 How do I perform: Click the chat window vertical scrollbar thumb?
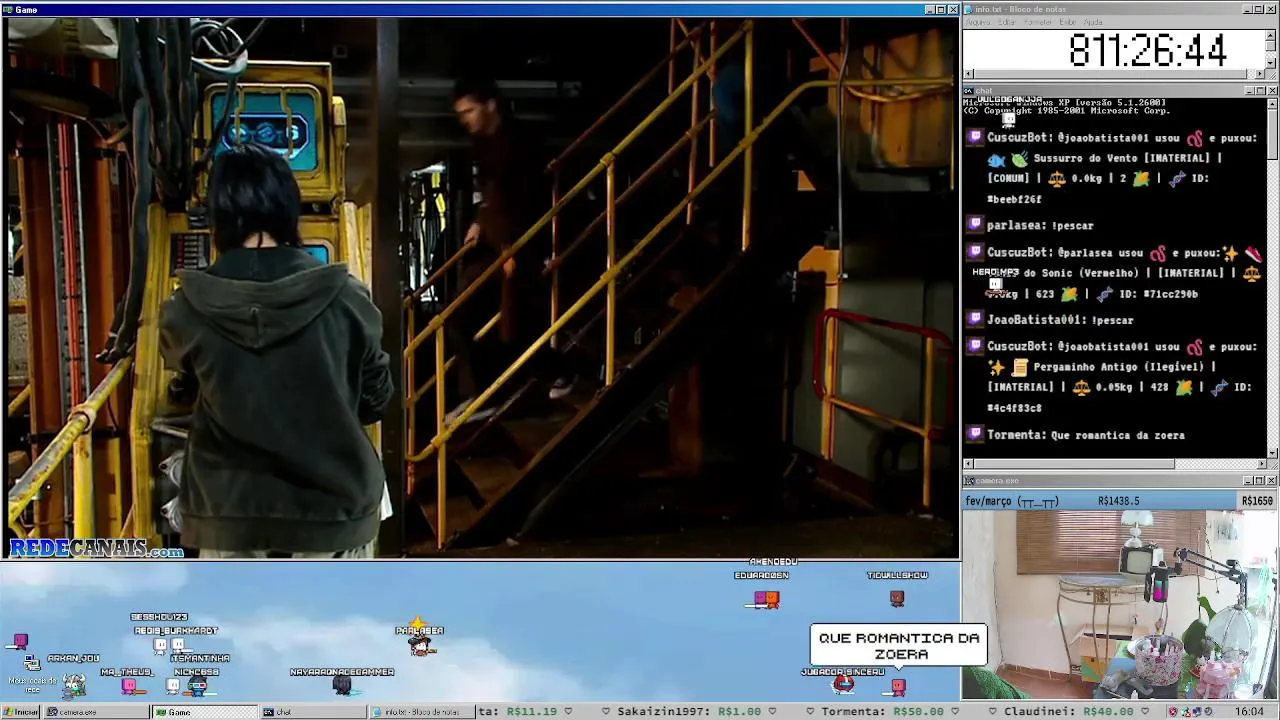(x=1272, y=133)
